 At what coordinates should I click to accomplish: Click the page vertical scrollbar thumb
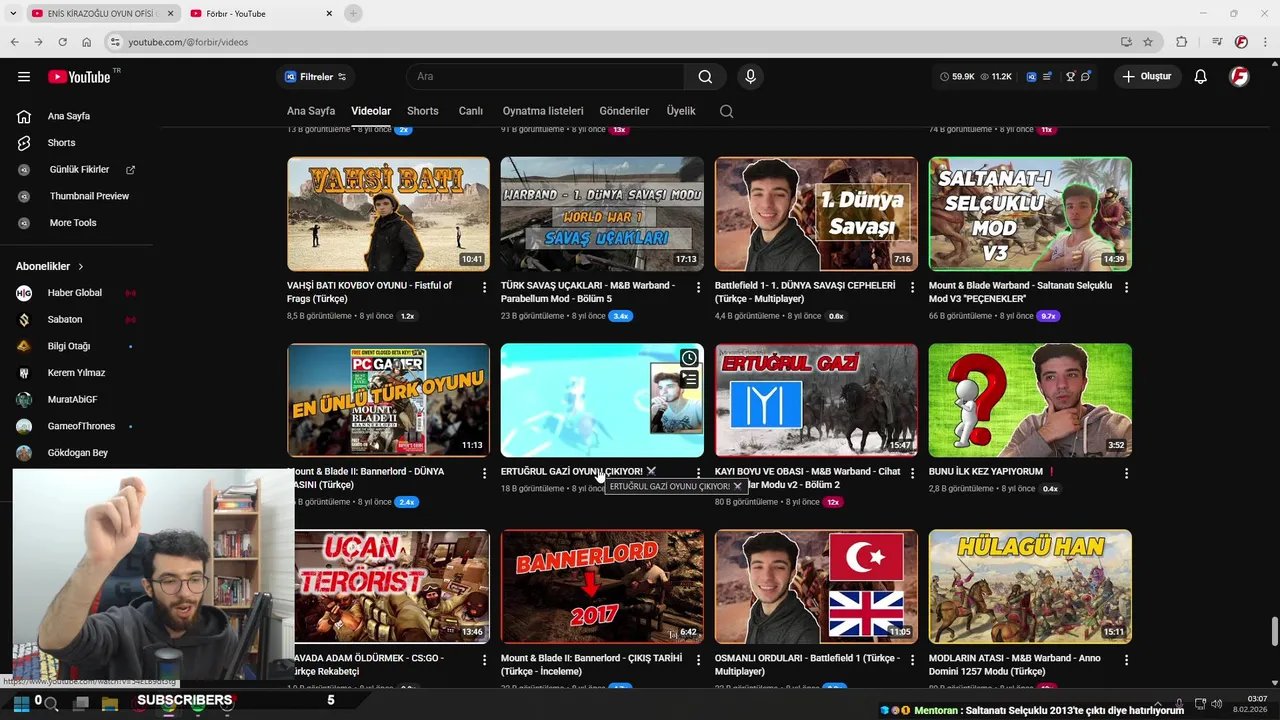tap(1274, 633)
